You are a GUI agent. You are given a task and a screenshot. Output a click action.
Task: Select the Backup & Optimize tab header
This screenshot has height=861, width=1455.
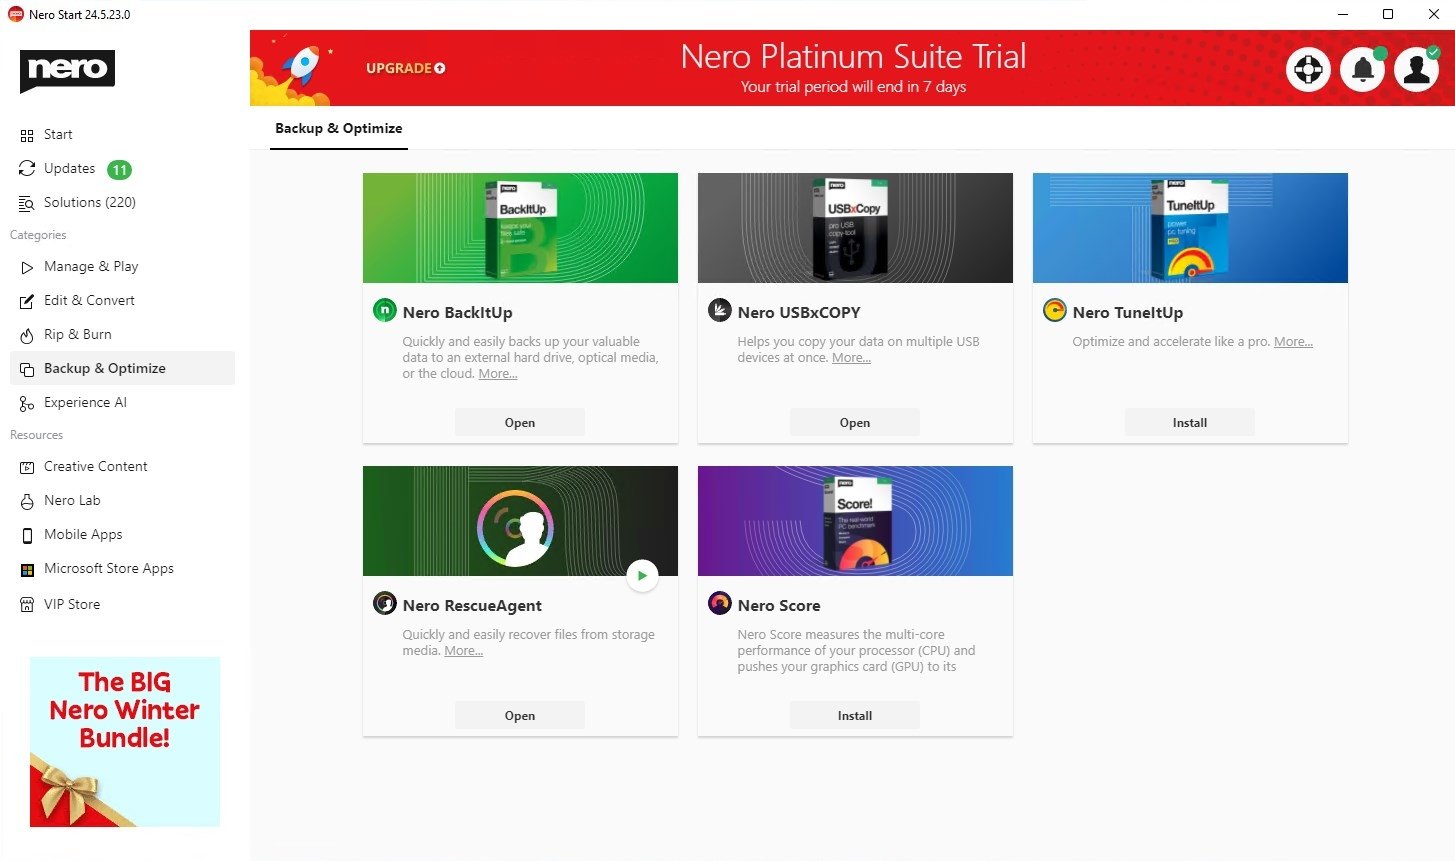[339, 128]
